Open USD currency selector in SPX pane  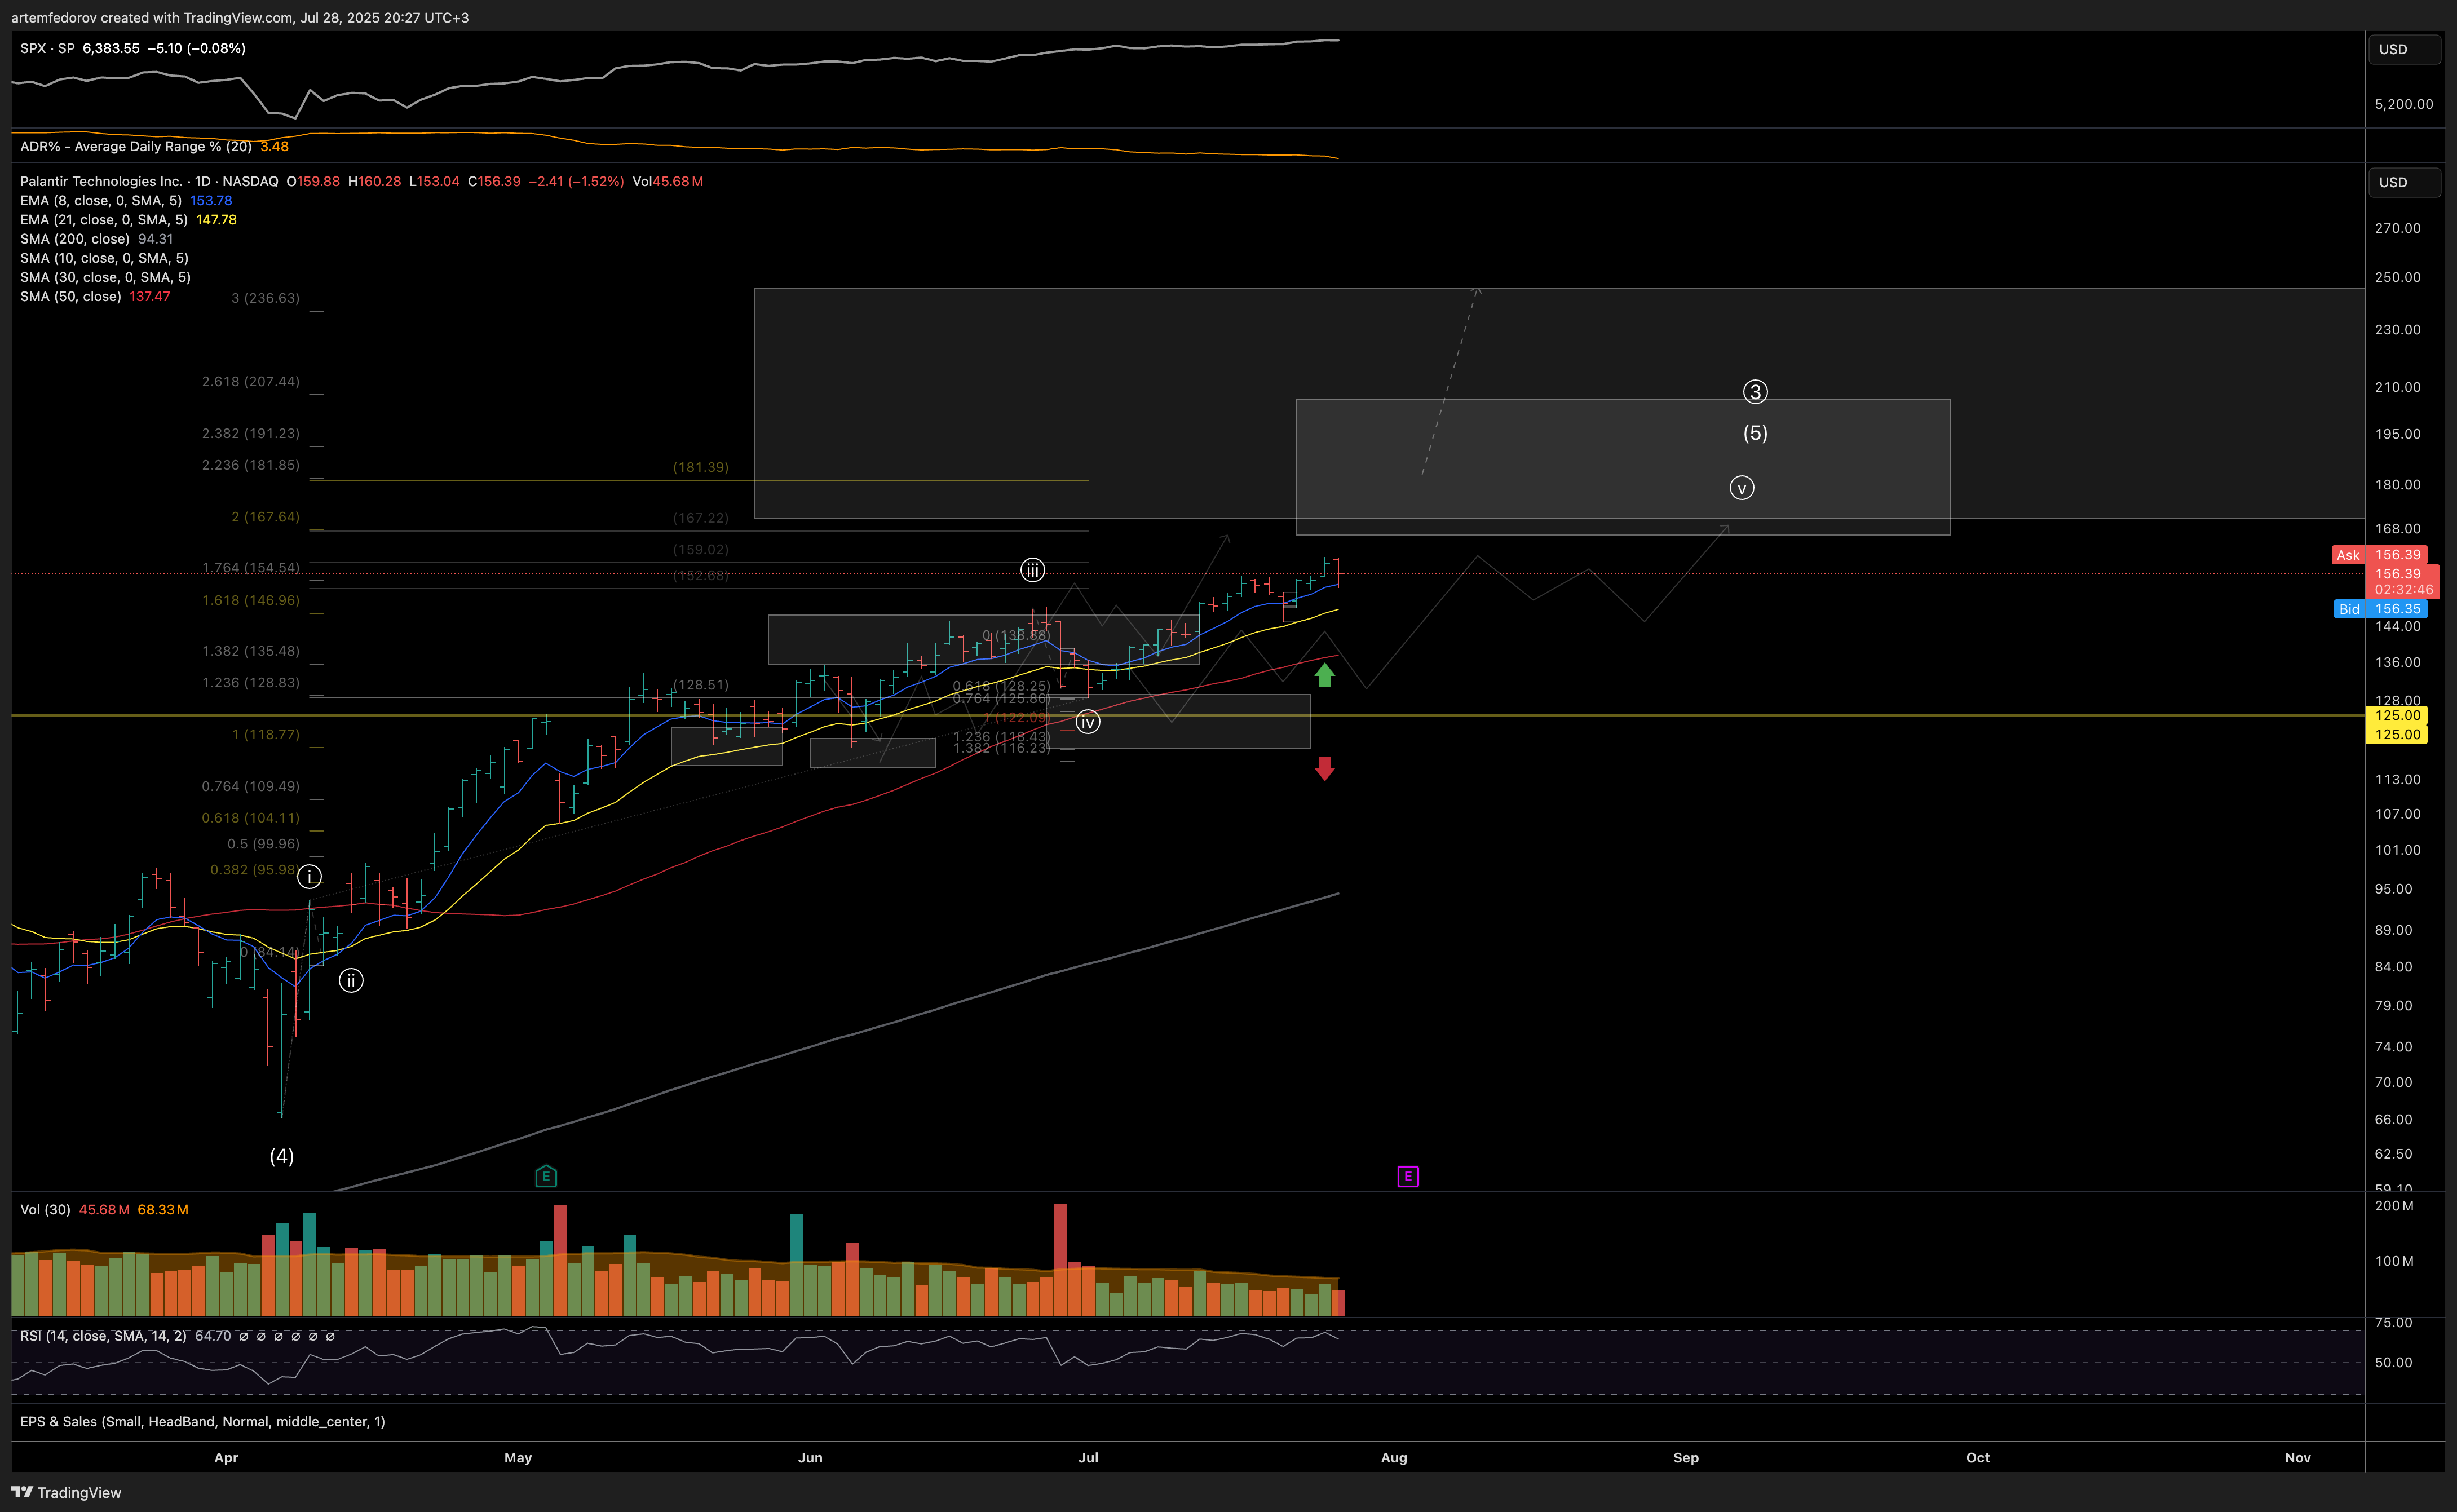tap(2404, 49)
